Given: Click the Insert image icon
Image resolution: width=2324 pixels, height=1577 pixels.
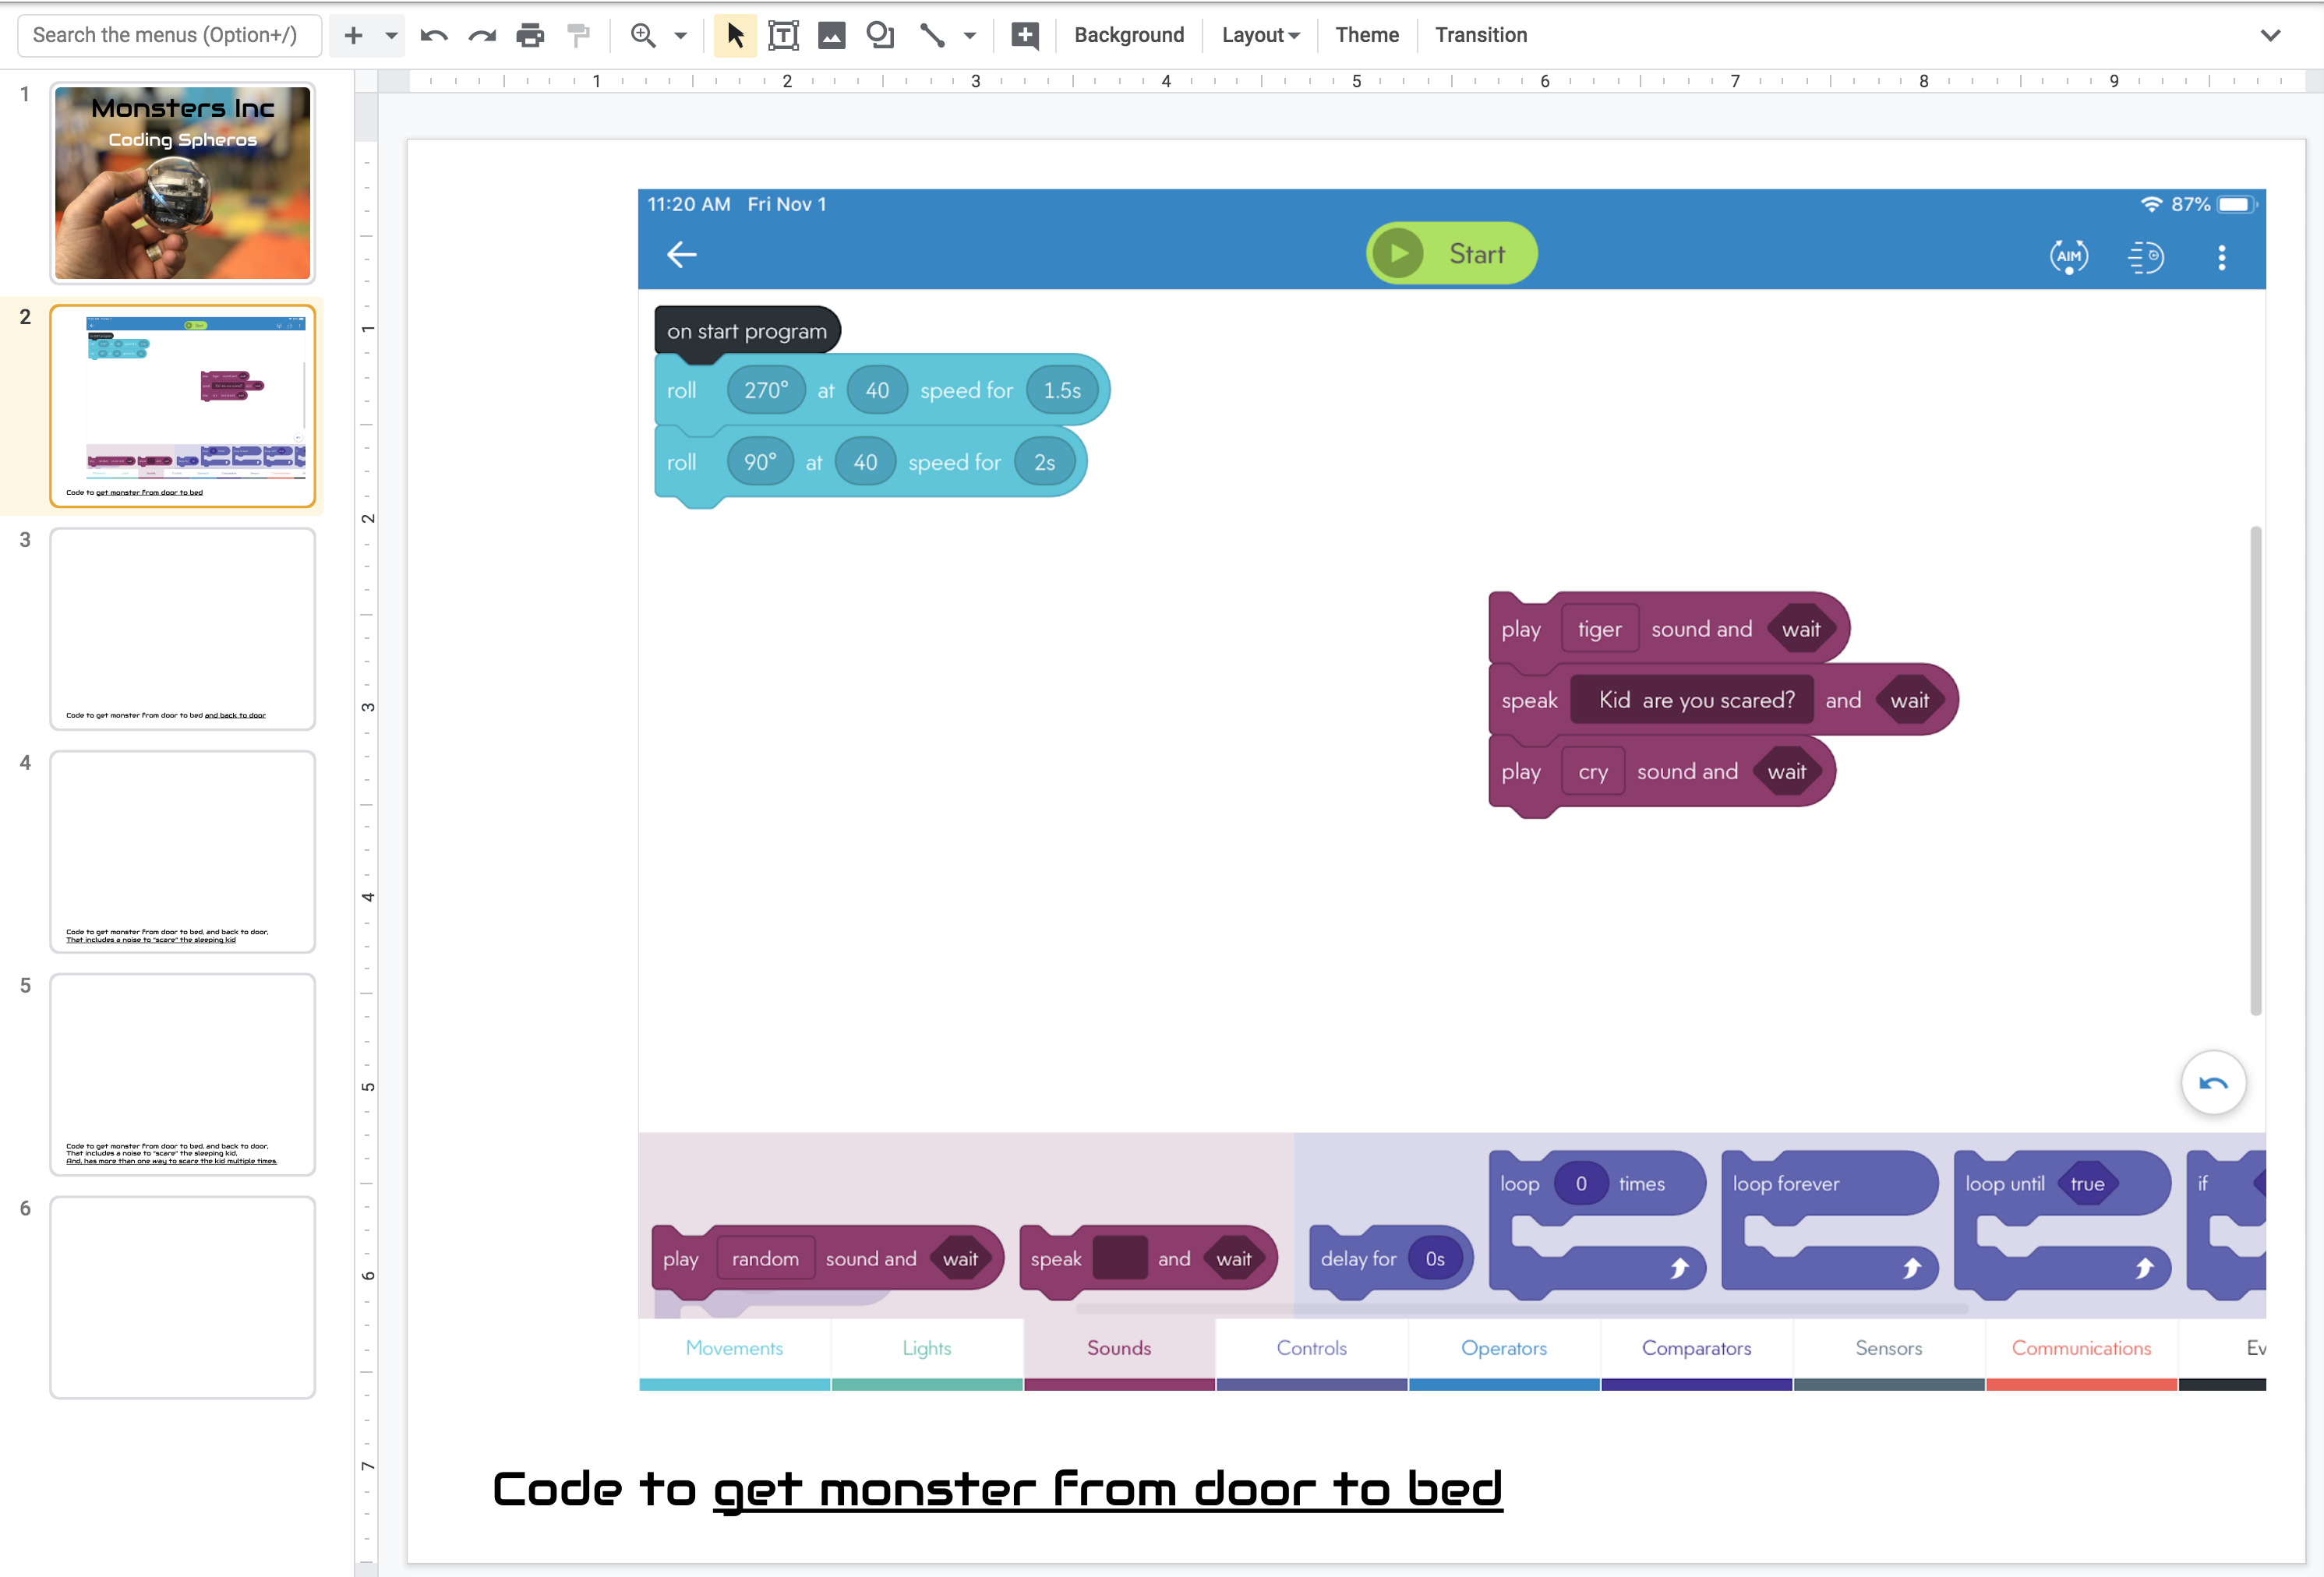Looking at the screenshot, I should tap(831, 36).
